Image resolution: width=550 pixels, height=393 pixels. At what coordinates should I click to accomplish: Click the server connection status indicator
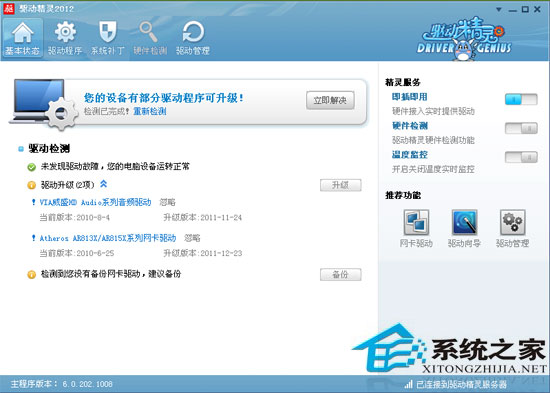[455, 384]
